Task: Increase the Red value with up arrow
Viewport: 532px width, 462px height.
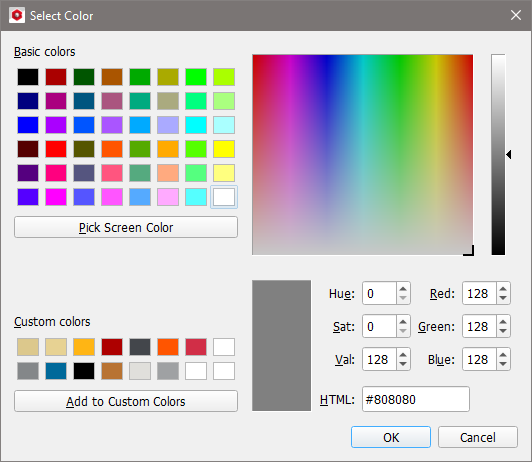Action: (x=503, y=289)
